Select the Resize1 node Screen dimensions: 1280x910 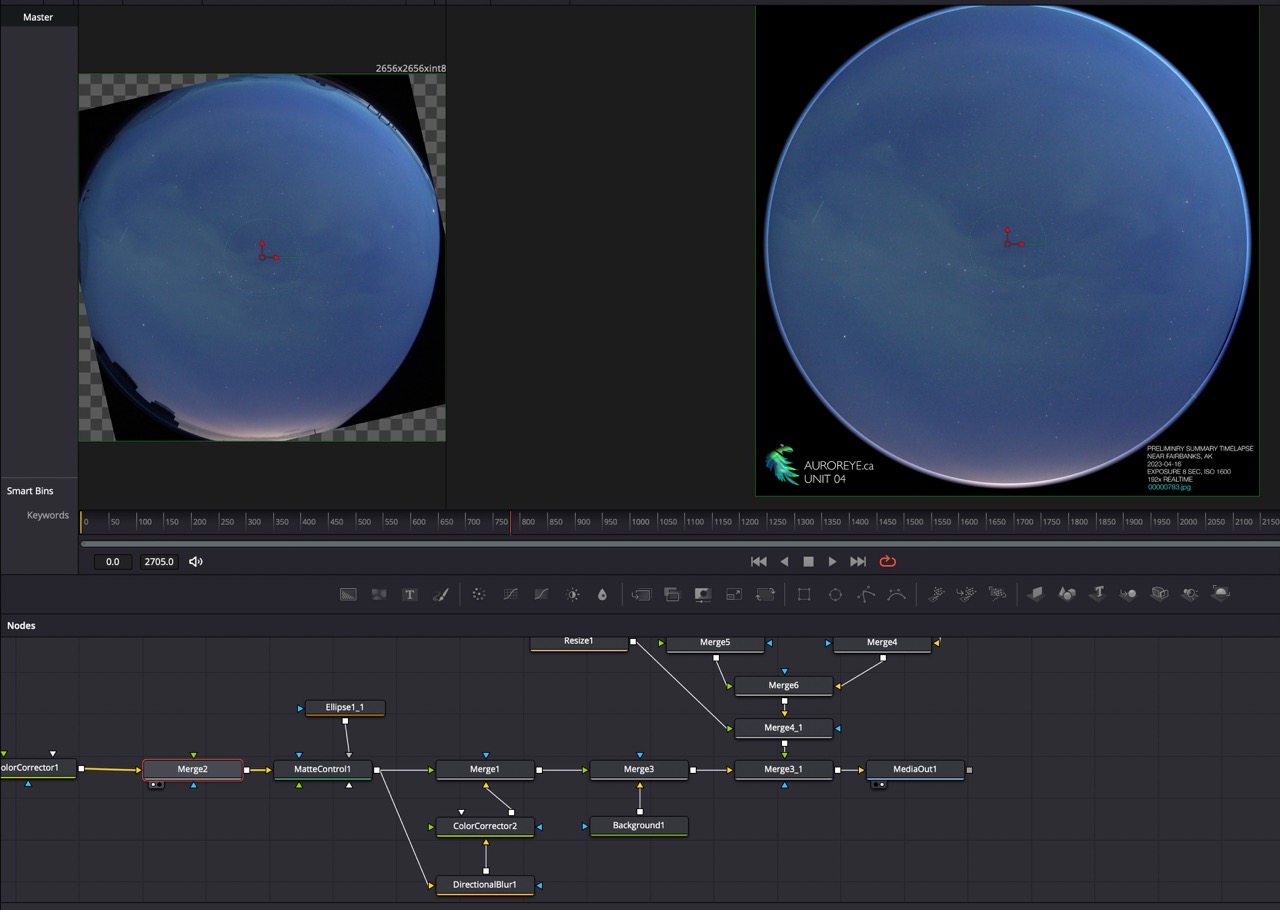[579, 642]
